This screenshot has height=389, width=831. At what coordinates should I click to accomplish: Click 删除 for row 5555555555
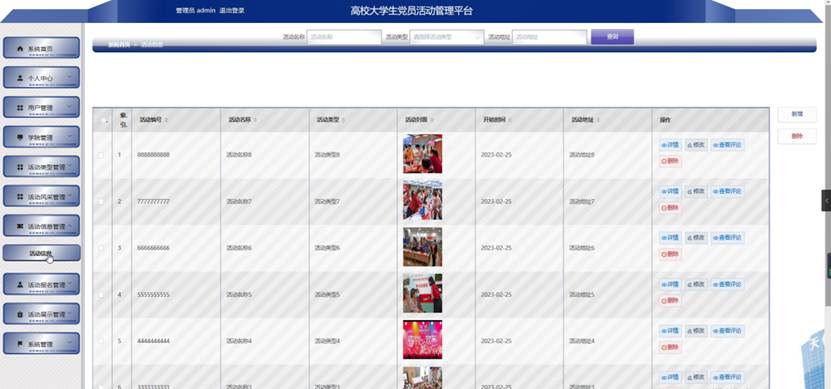(x=670, y=300)
